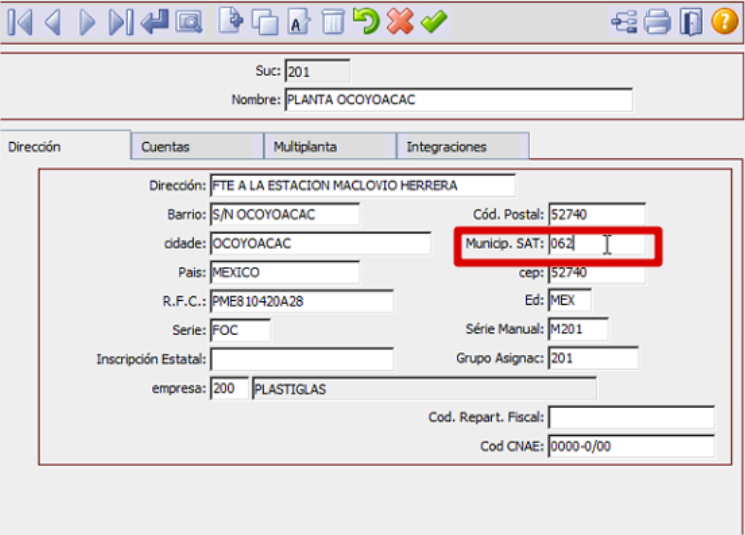Click the PLASTIGLAS company name field
The height and width of the screenshot is (535, 745).
pyautogui.click(x=424, y=389)
